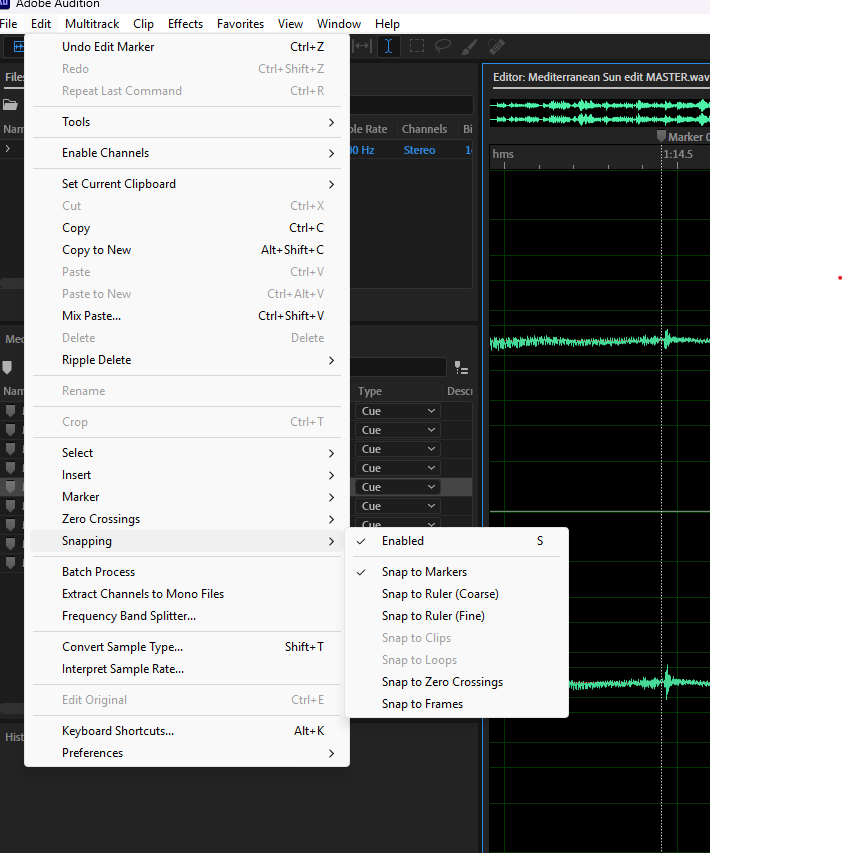Select the Marquee Selection tool
The image size is (843, 853).
tap(417, 46)
